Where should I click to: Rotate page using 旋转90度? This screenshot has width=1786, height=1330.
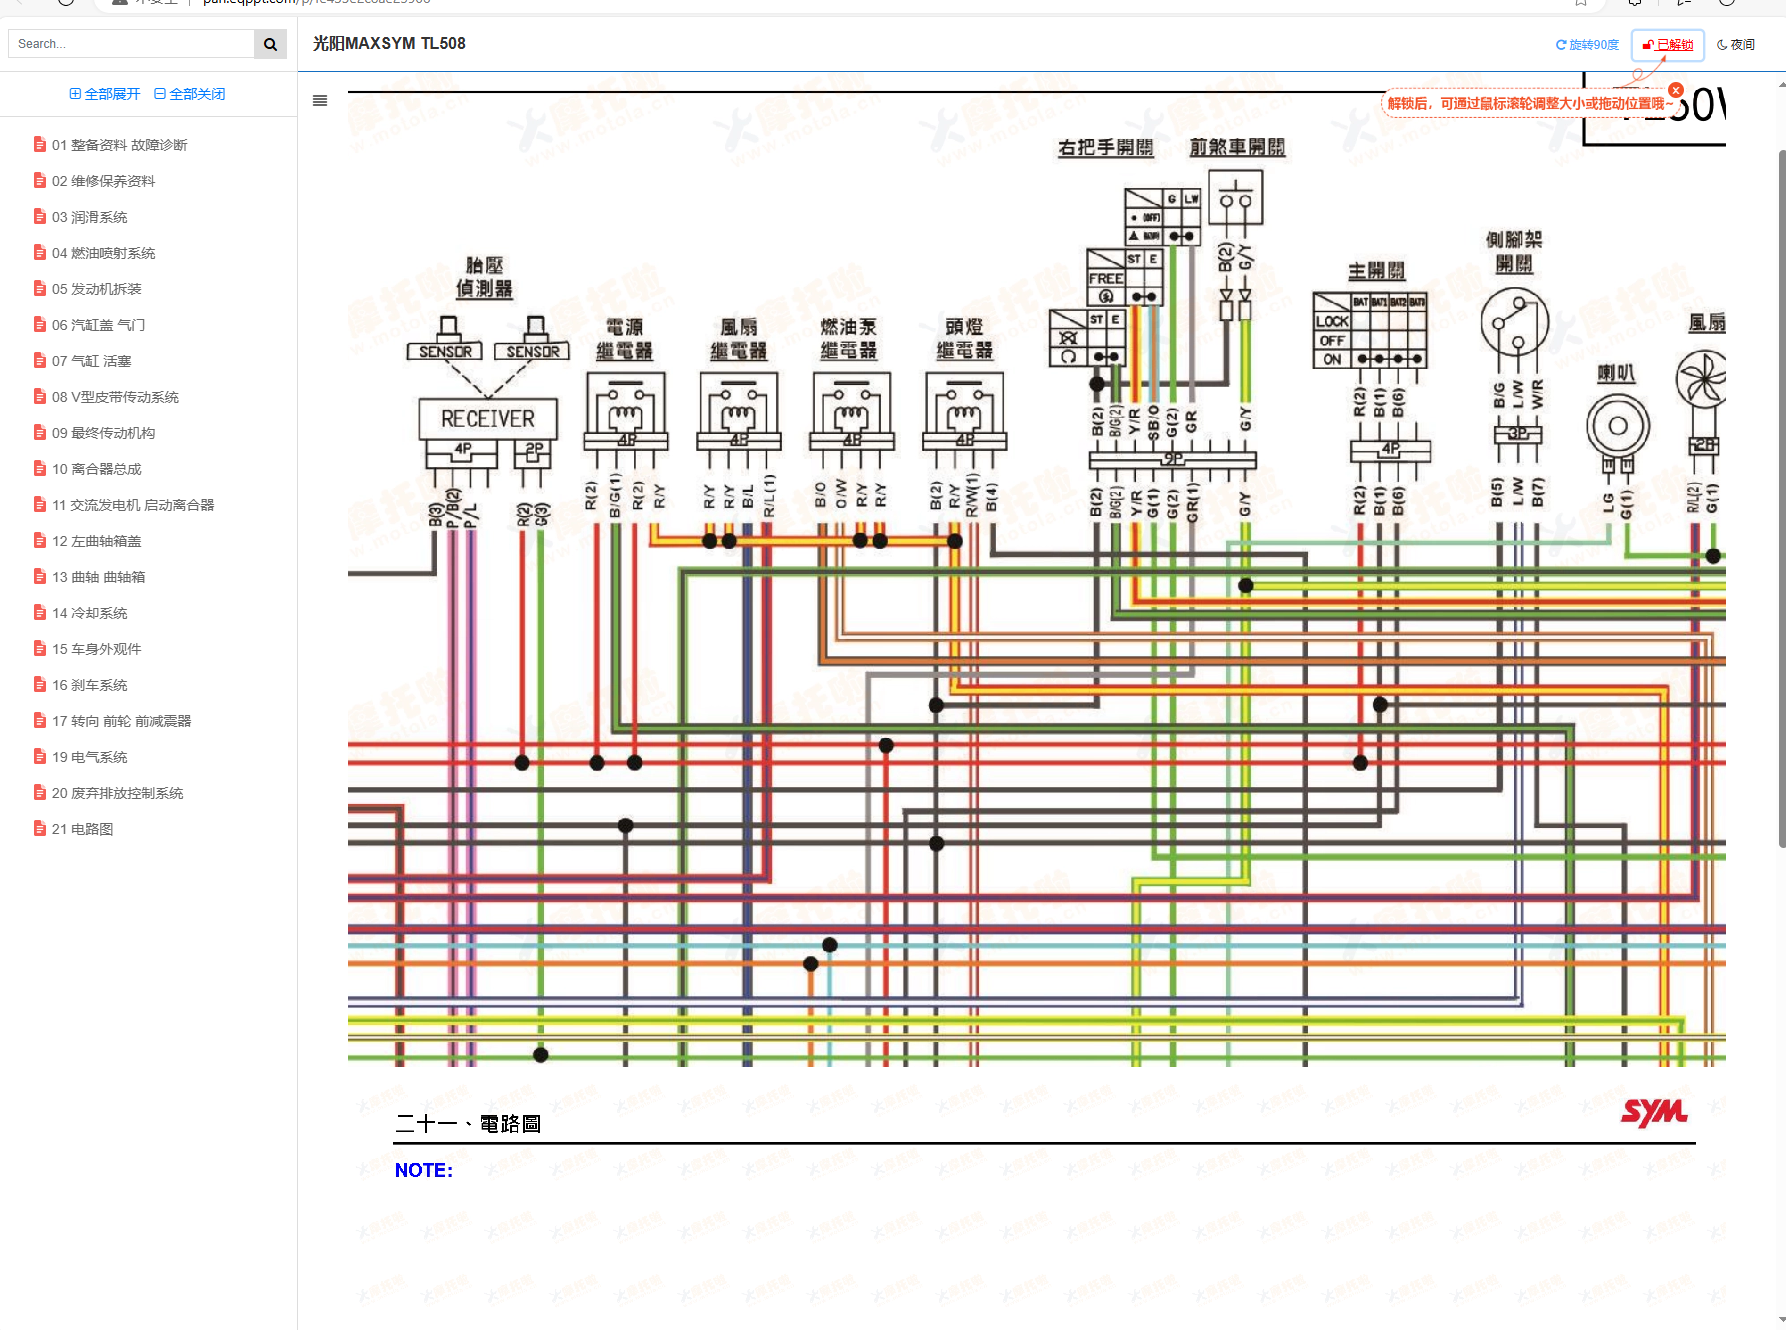[1587, 45]
